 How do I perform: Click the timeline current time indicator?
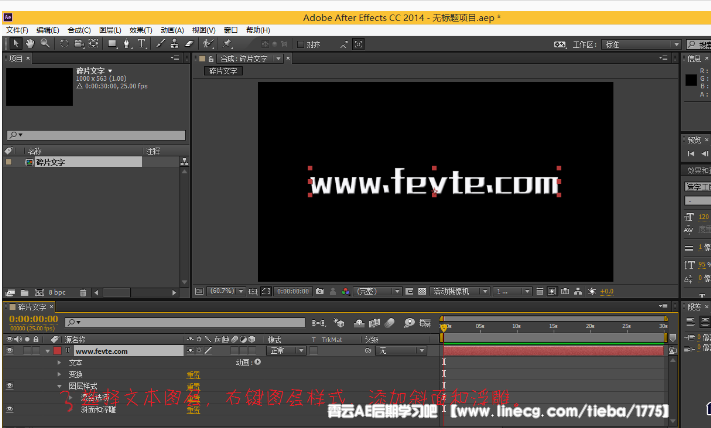443,327
